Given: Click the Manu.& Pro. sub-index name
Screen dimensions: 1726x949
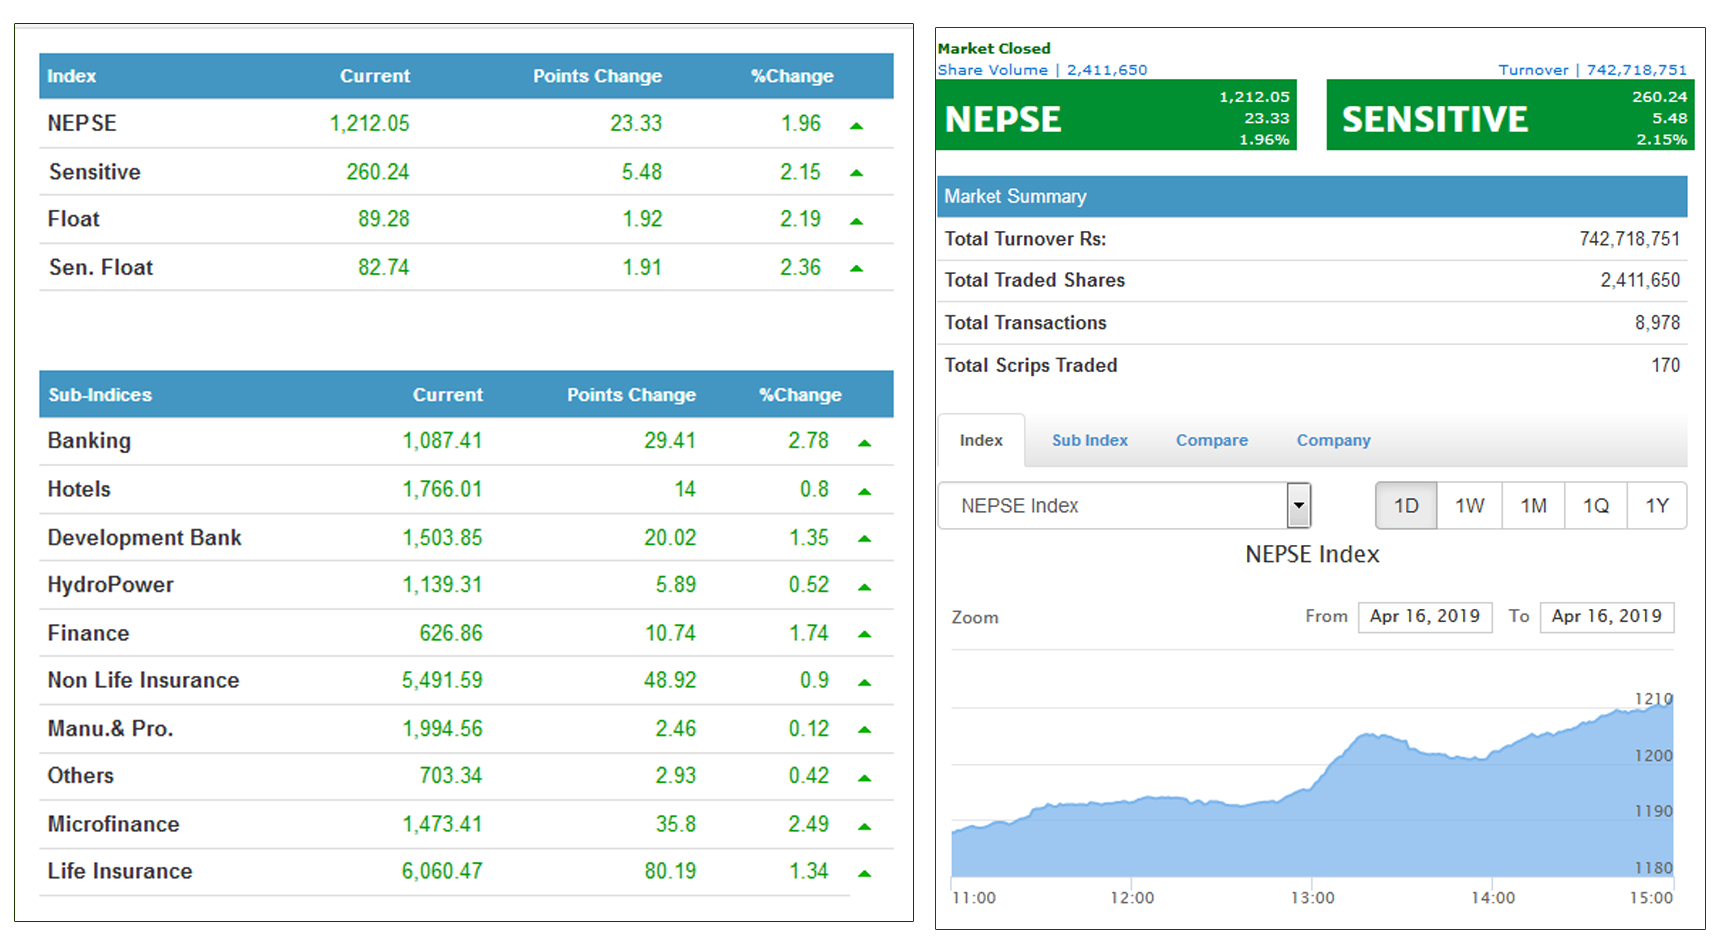Looking at the screenshot, I should coord(110,728).
